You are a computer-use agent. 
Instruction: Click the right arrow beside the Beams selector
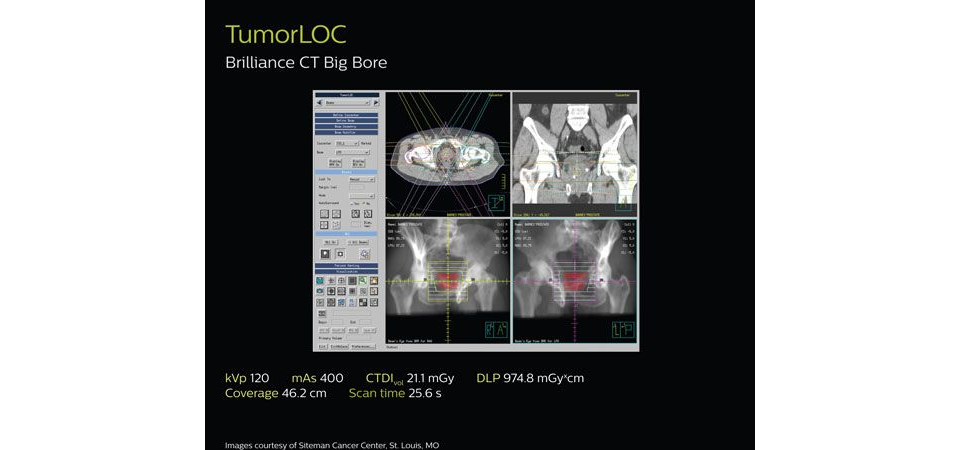376,102
